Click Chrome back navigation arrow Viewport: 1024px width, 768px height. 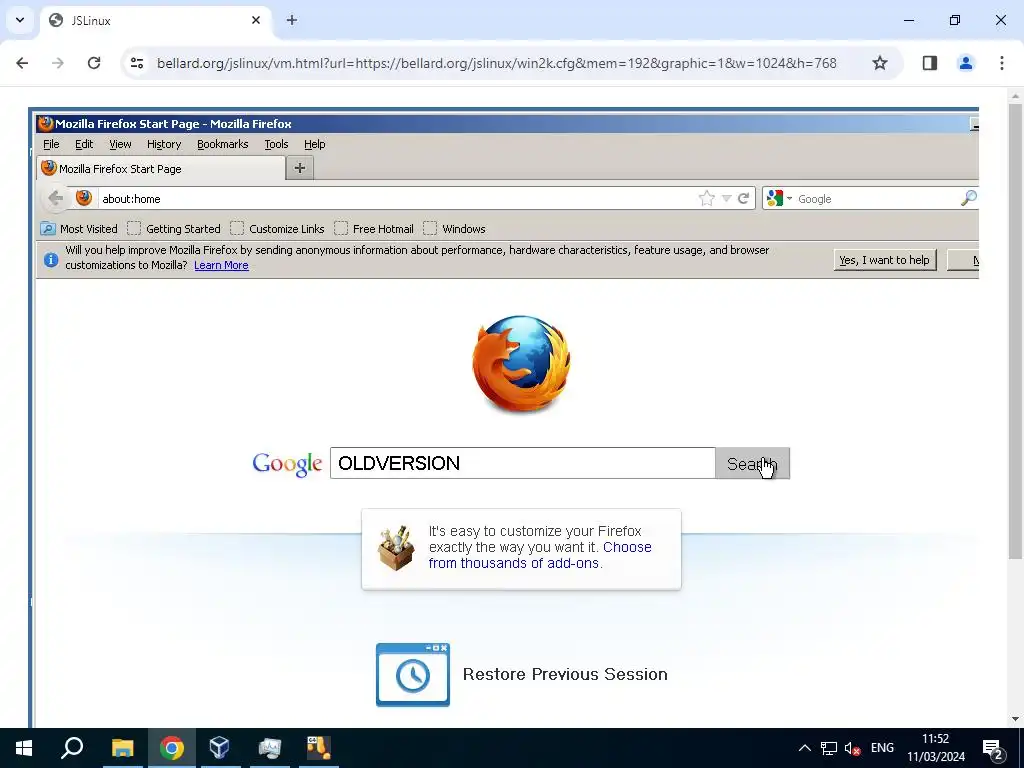(x=22, y=63)
